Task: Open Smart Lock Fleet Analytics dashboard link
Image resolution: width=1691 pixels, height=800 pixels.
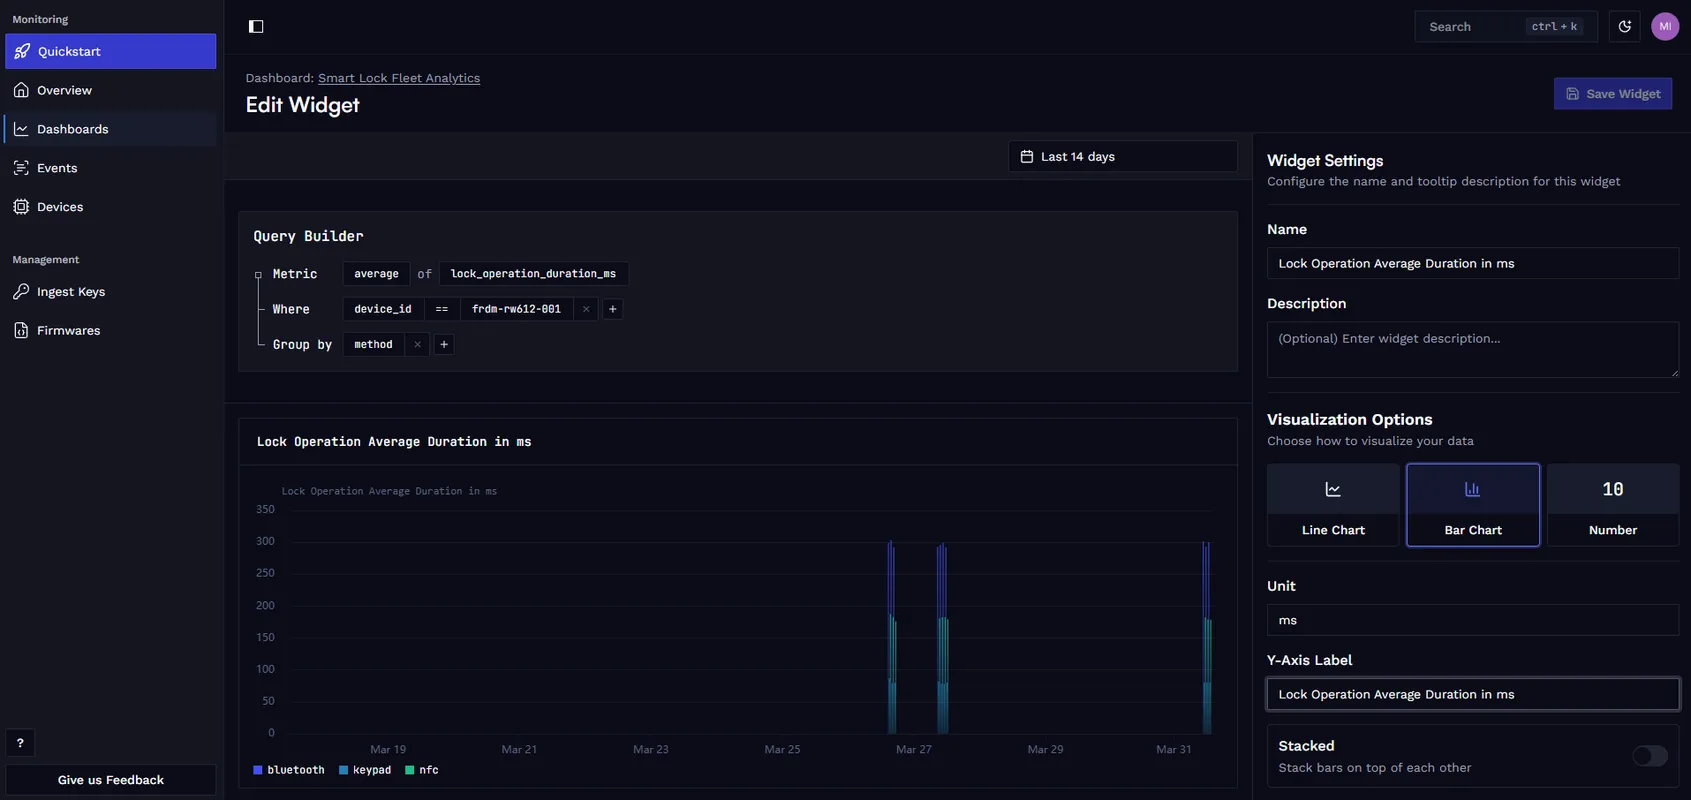Action: 399,78
